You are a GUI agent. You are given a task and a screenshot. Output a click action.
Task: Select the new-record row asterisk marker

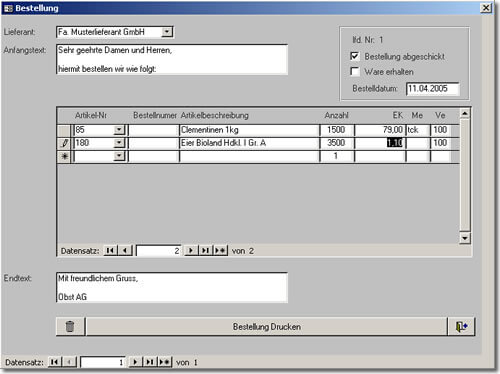[64, 156]
